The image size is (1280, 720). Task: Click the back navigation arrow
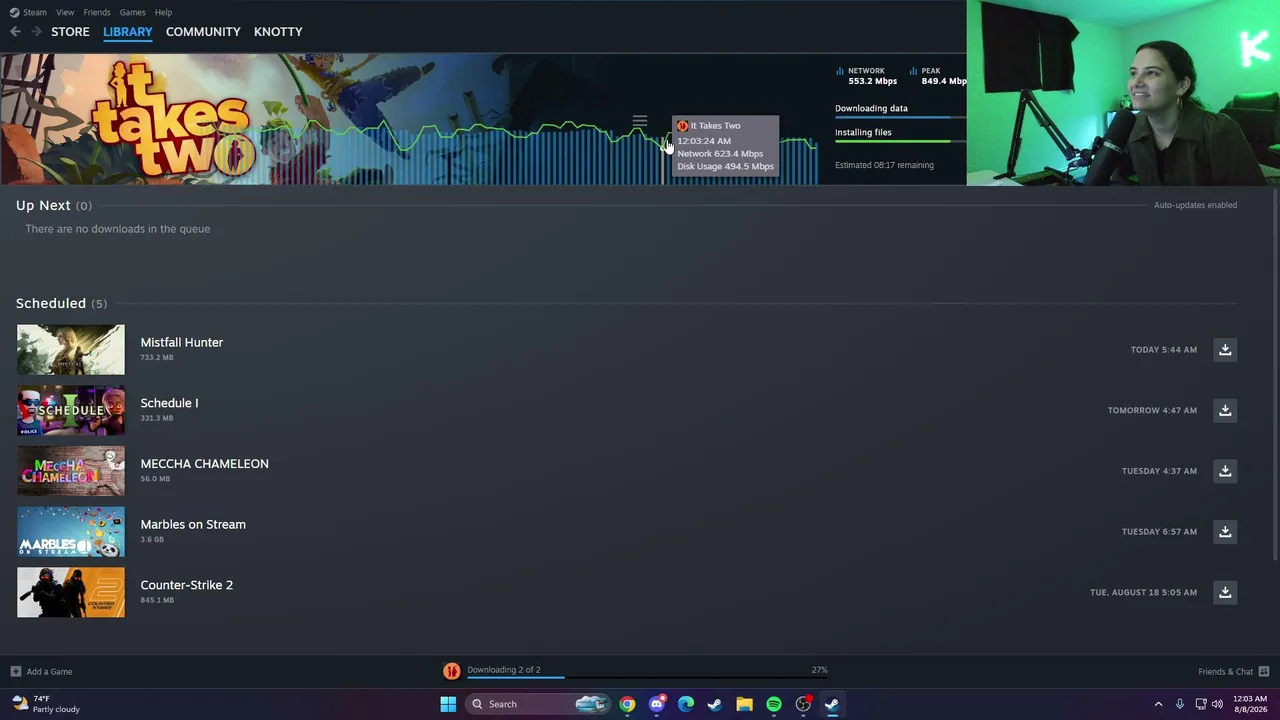(x=15, y=32)
